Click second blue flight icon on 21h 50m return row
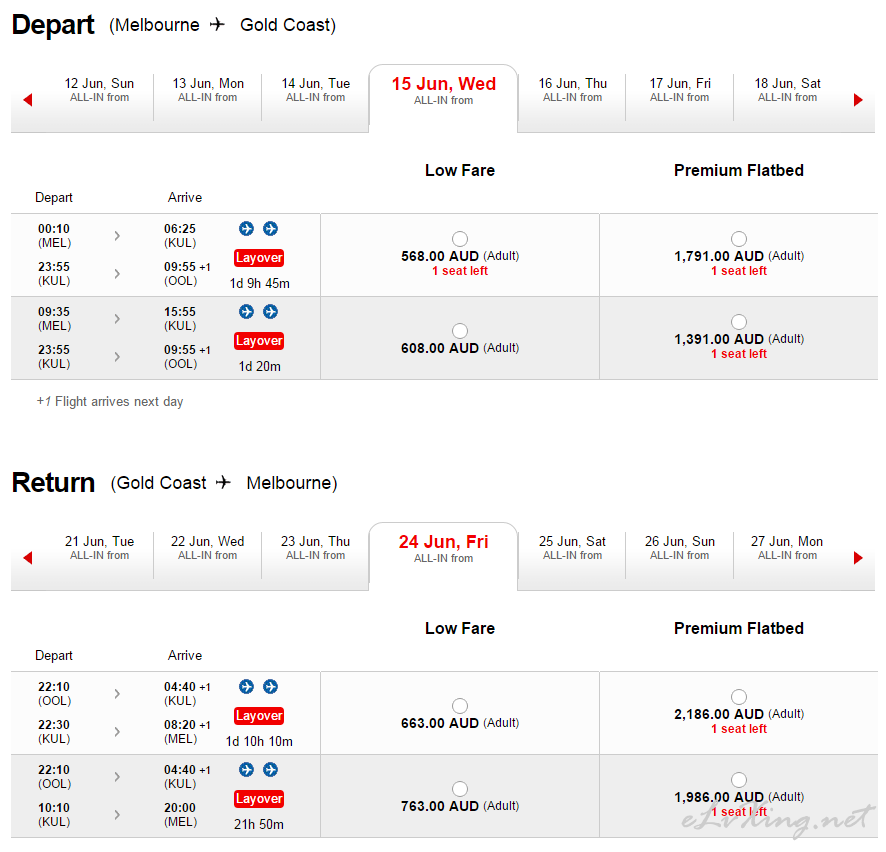The height and width of the screenshot is (852, 886). point(271,770)
